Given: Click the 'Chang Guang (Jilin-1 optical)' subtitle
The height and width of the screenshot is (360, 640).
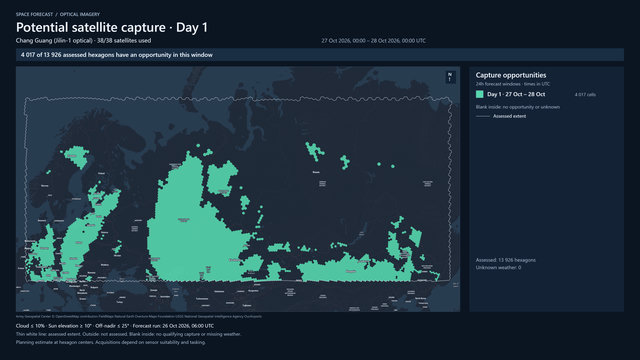Looking at the screenshot, I should click(83, 40).
